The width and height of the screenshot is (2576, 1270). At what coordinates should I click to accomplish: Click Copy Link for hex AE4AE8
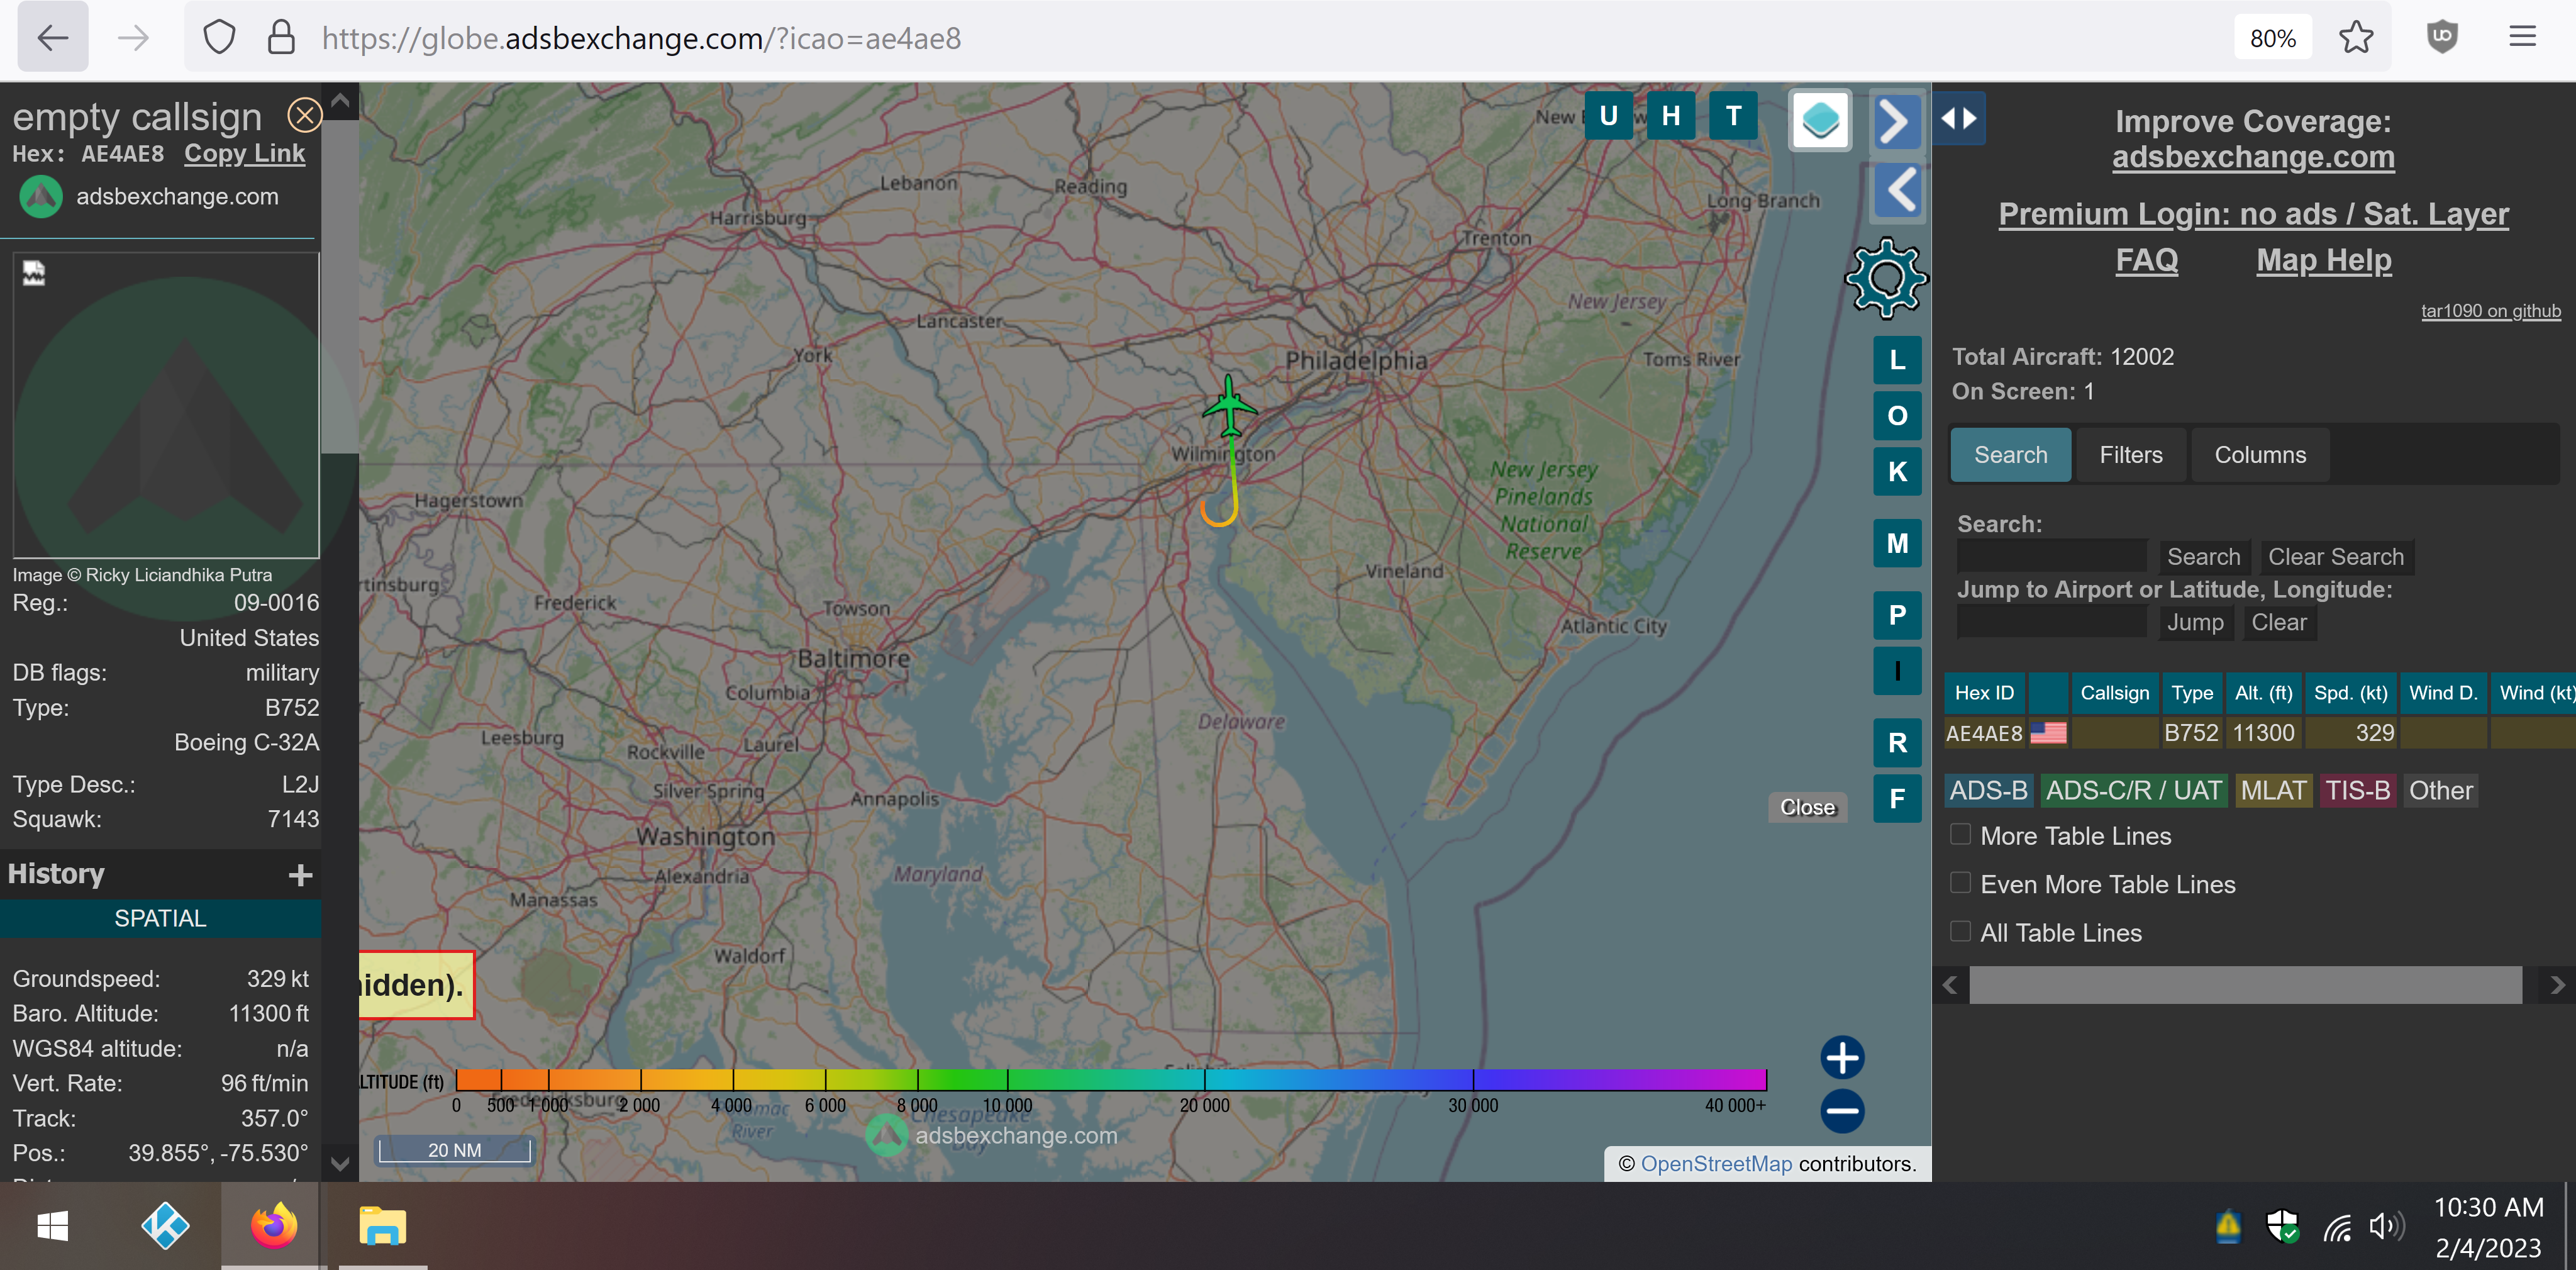(244, 153)
